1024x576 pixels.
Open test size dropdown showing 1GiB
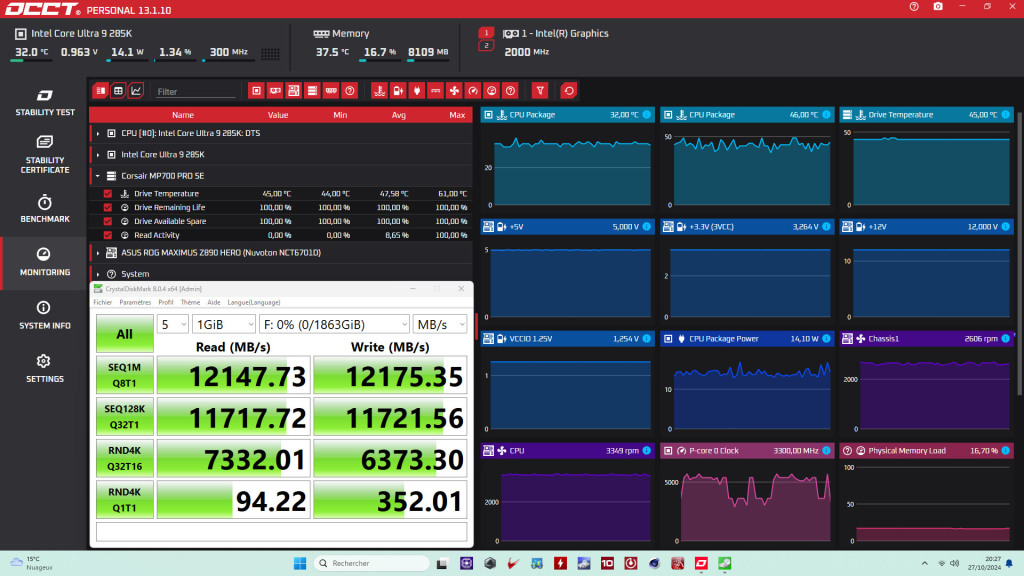pyautogui.click(x=224, y=325)
